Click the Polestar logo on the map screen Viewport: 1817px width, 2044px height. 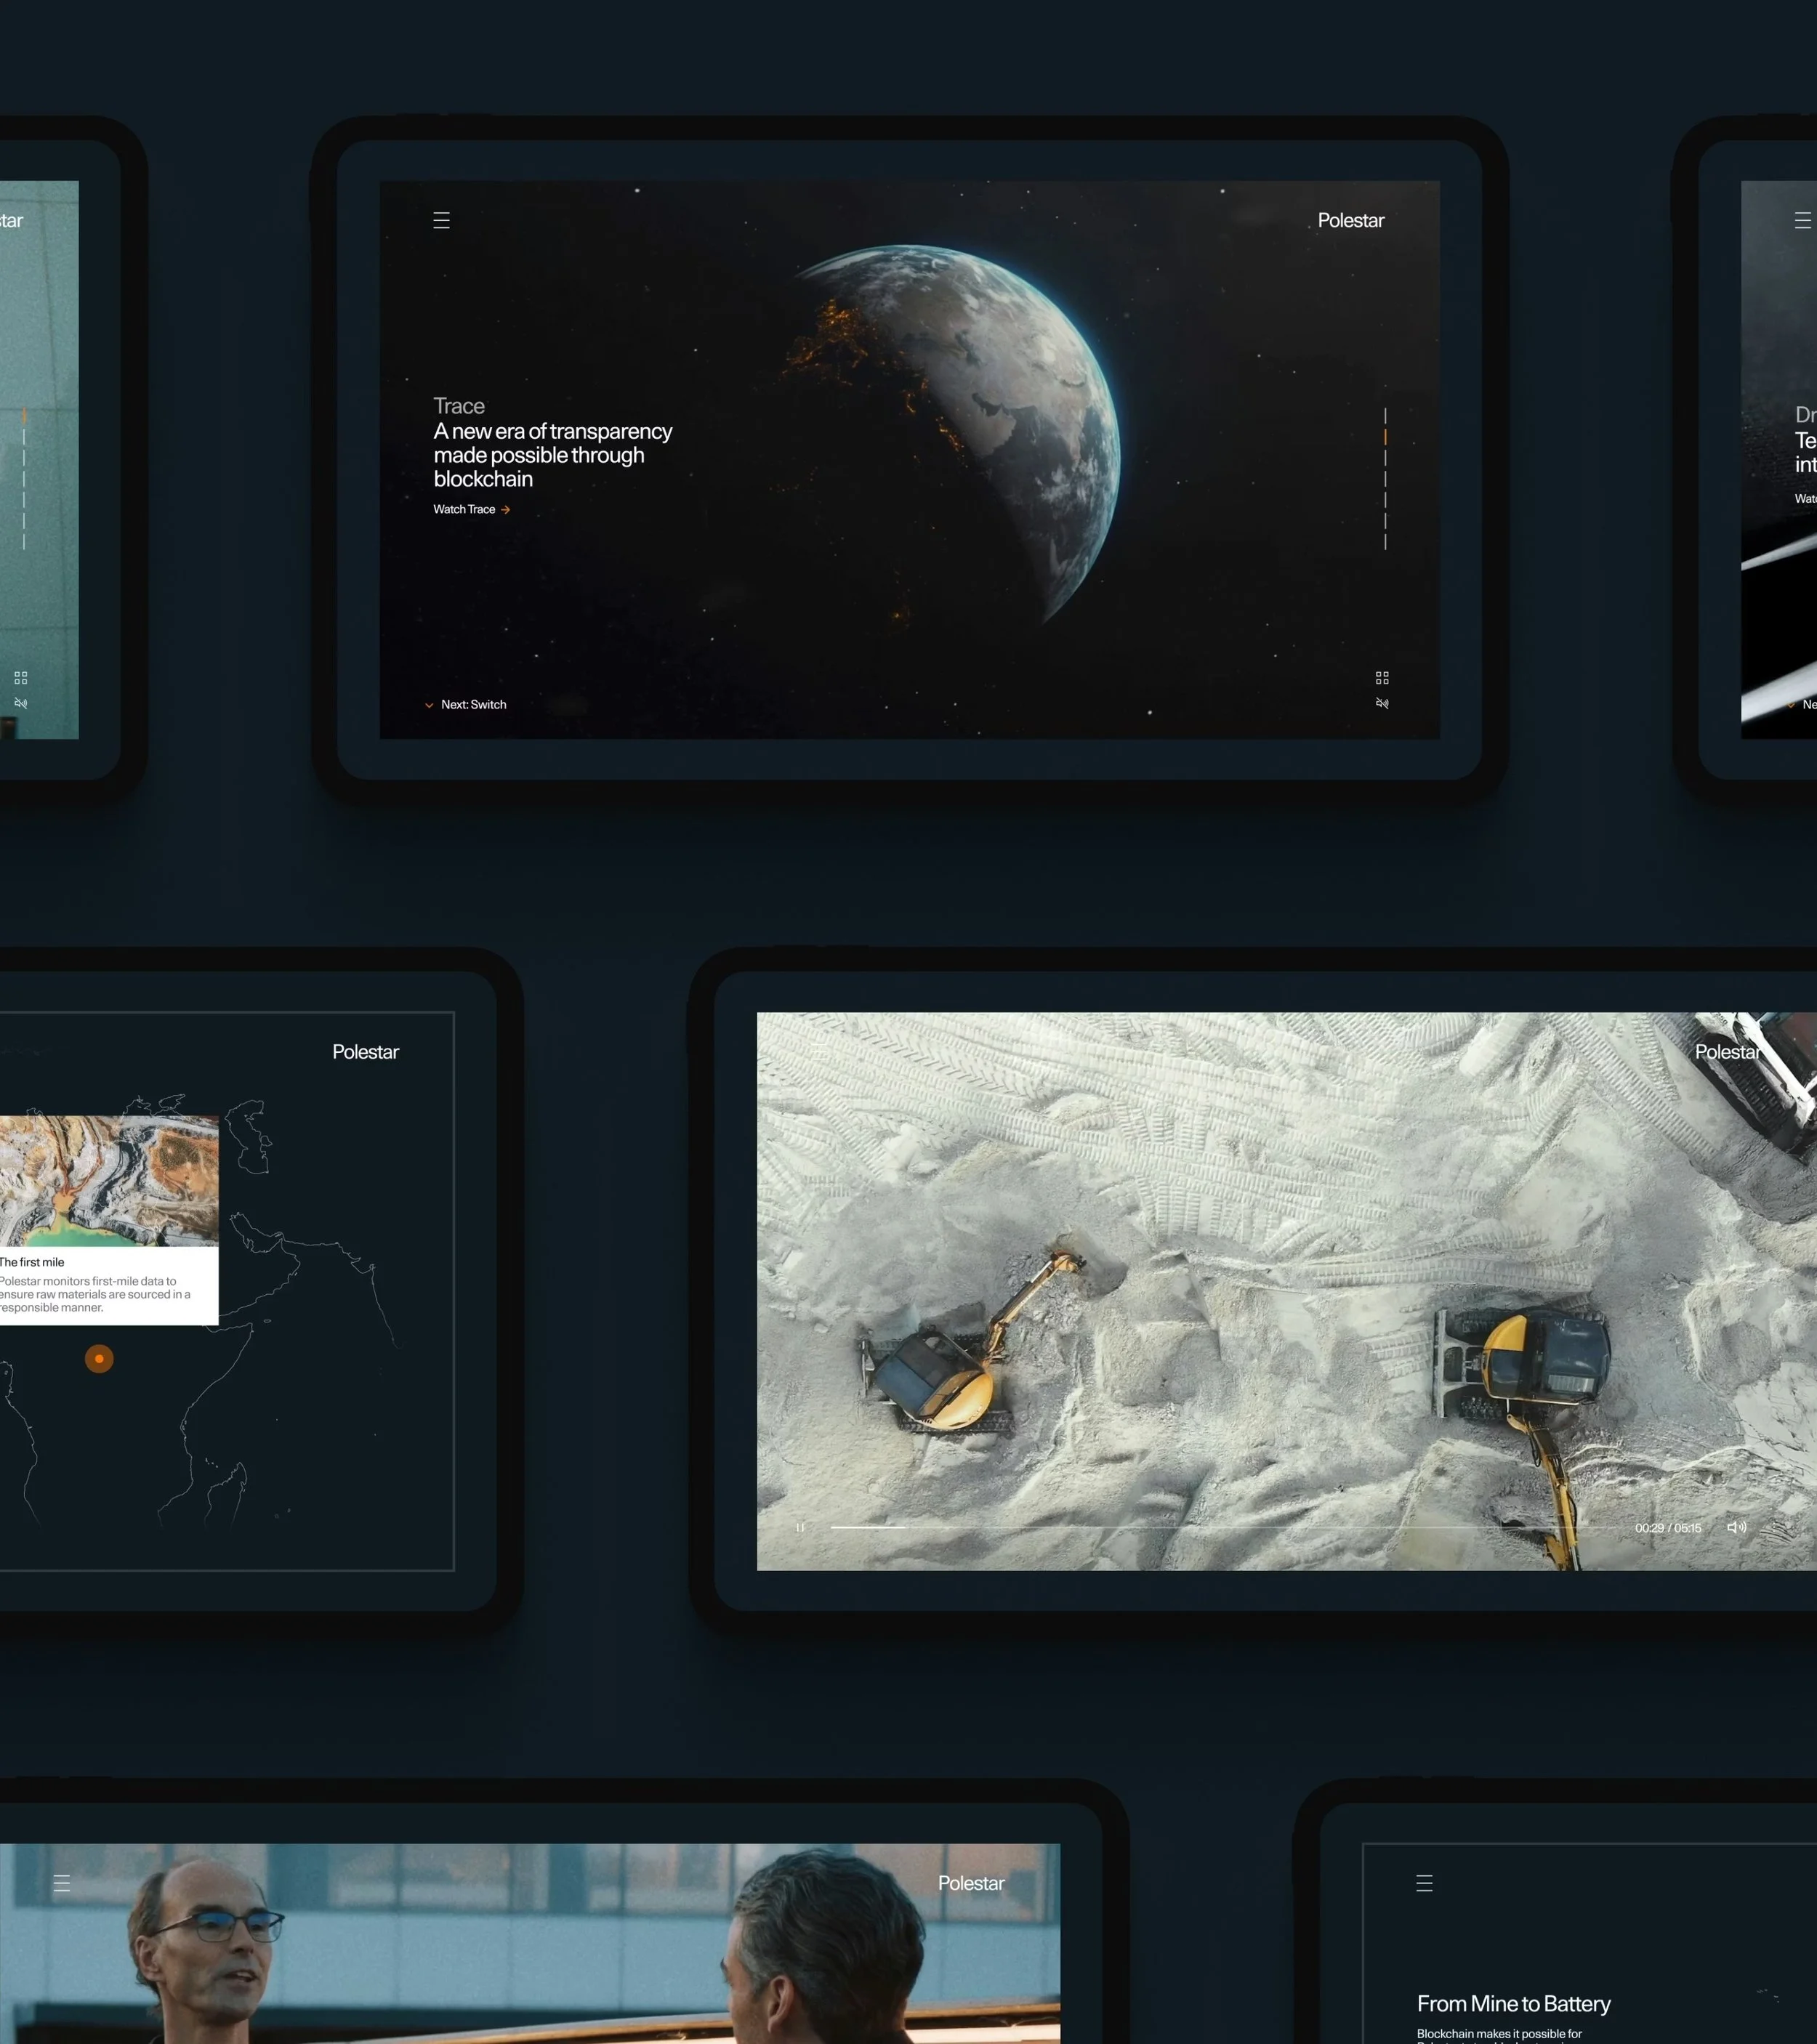(365, 1051)
